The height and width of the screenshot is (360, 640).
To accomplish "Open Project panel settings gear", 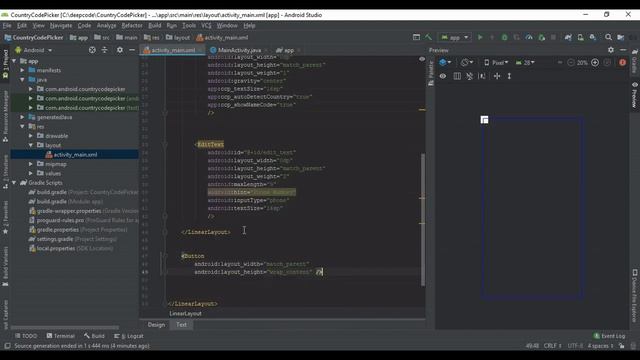I will [x=120, y=50].
